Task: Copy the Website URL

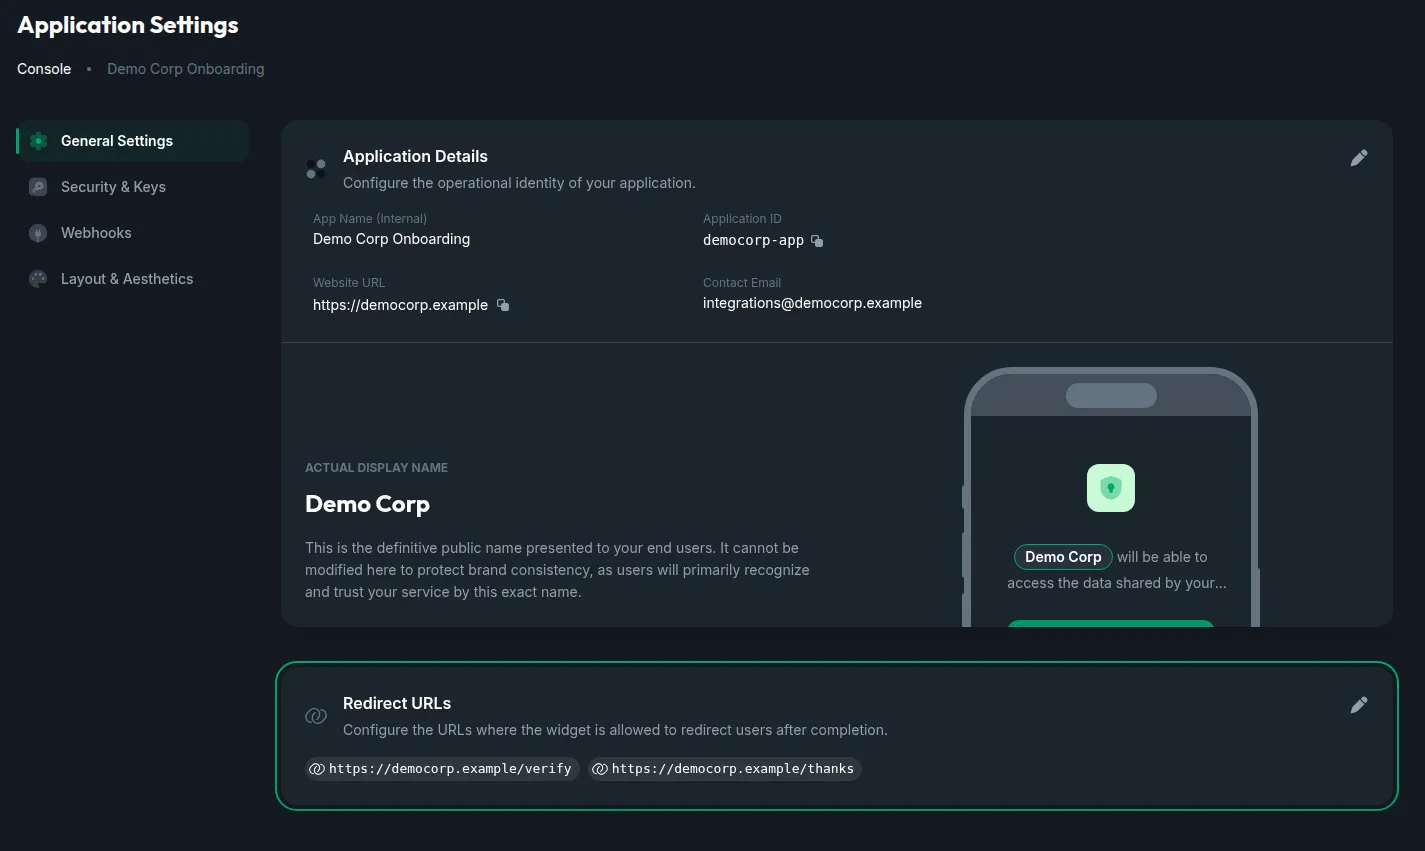Action: tap(503, 305)
